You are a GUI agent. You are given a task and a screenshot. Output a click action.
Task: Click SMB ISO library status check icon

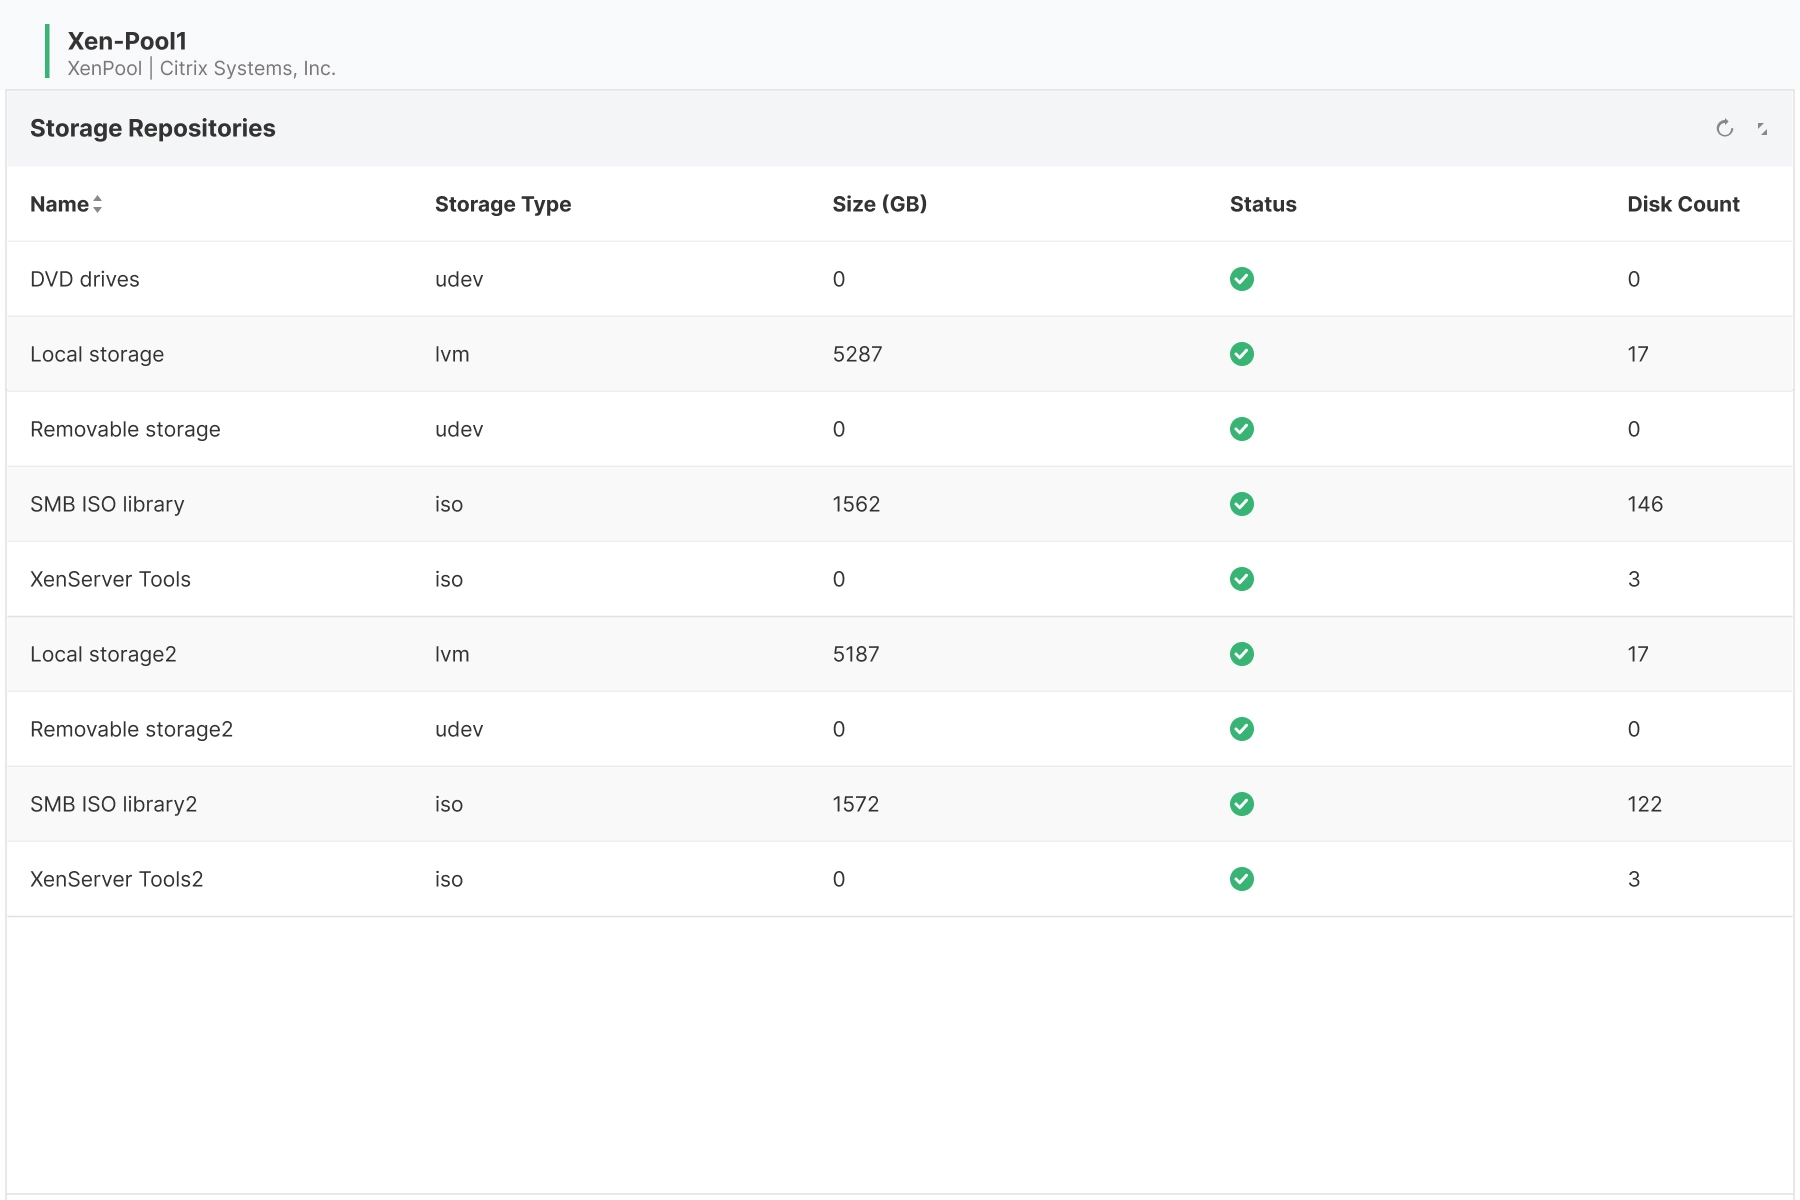[x=1242, y=504]
